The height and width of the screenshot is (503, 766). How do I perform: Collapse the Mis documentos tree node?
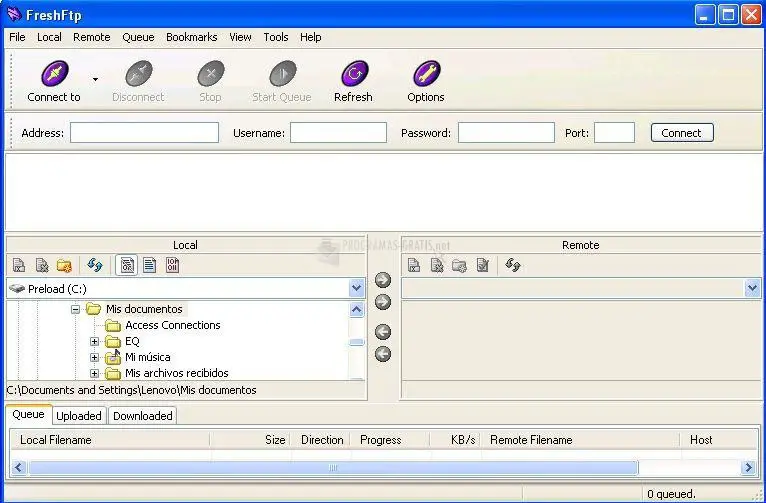(x=75, y=309)
